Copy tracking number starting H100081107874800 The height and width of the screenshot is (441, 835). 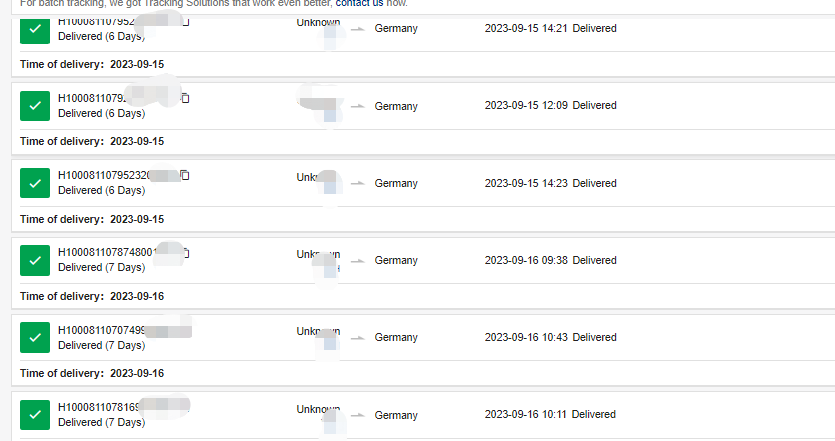click(186, 253)
